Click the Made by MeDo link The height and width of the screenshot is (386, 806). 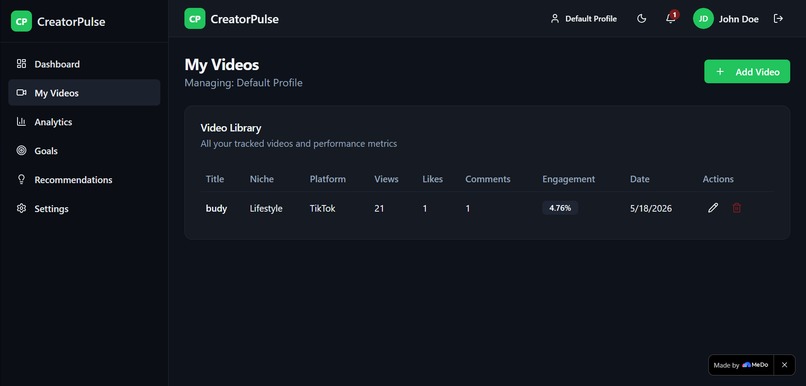(741, 365)
